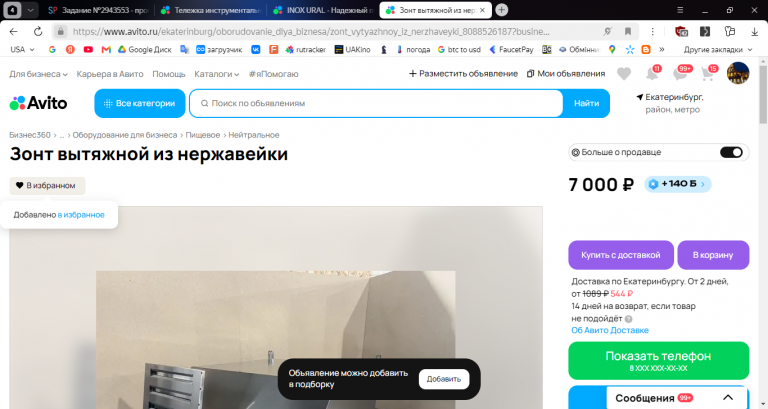Expand the Для бизнеса dropdown
The height and width of the screenshot is (409, 768).
38,74
